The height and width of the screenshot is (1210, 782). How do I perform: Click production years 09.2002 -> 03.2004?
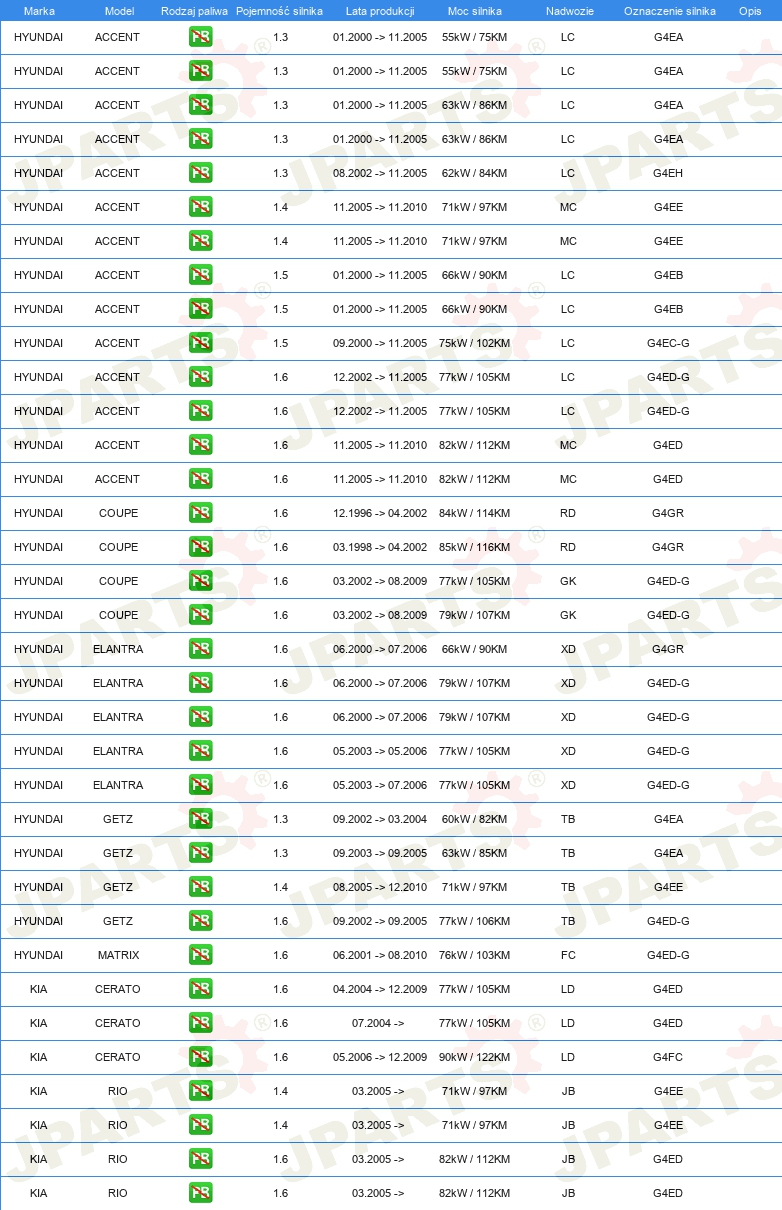pyautogui.click(x=380, y=819)
